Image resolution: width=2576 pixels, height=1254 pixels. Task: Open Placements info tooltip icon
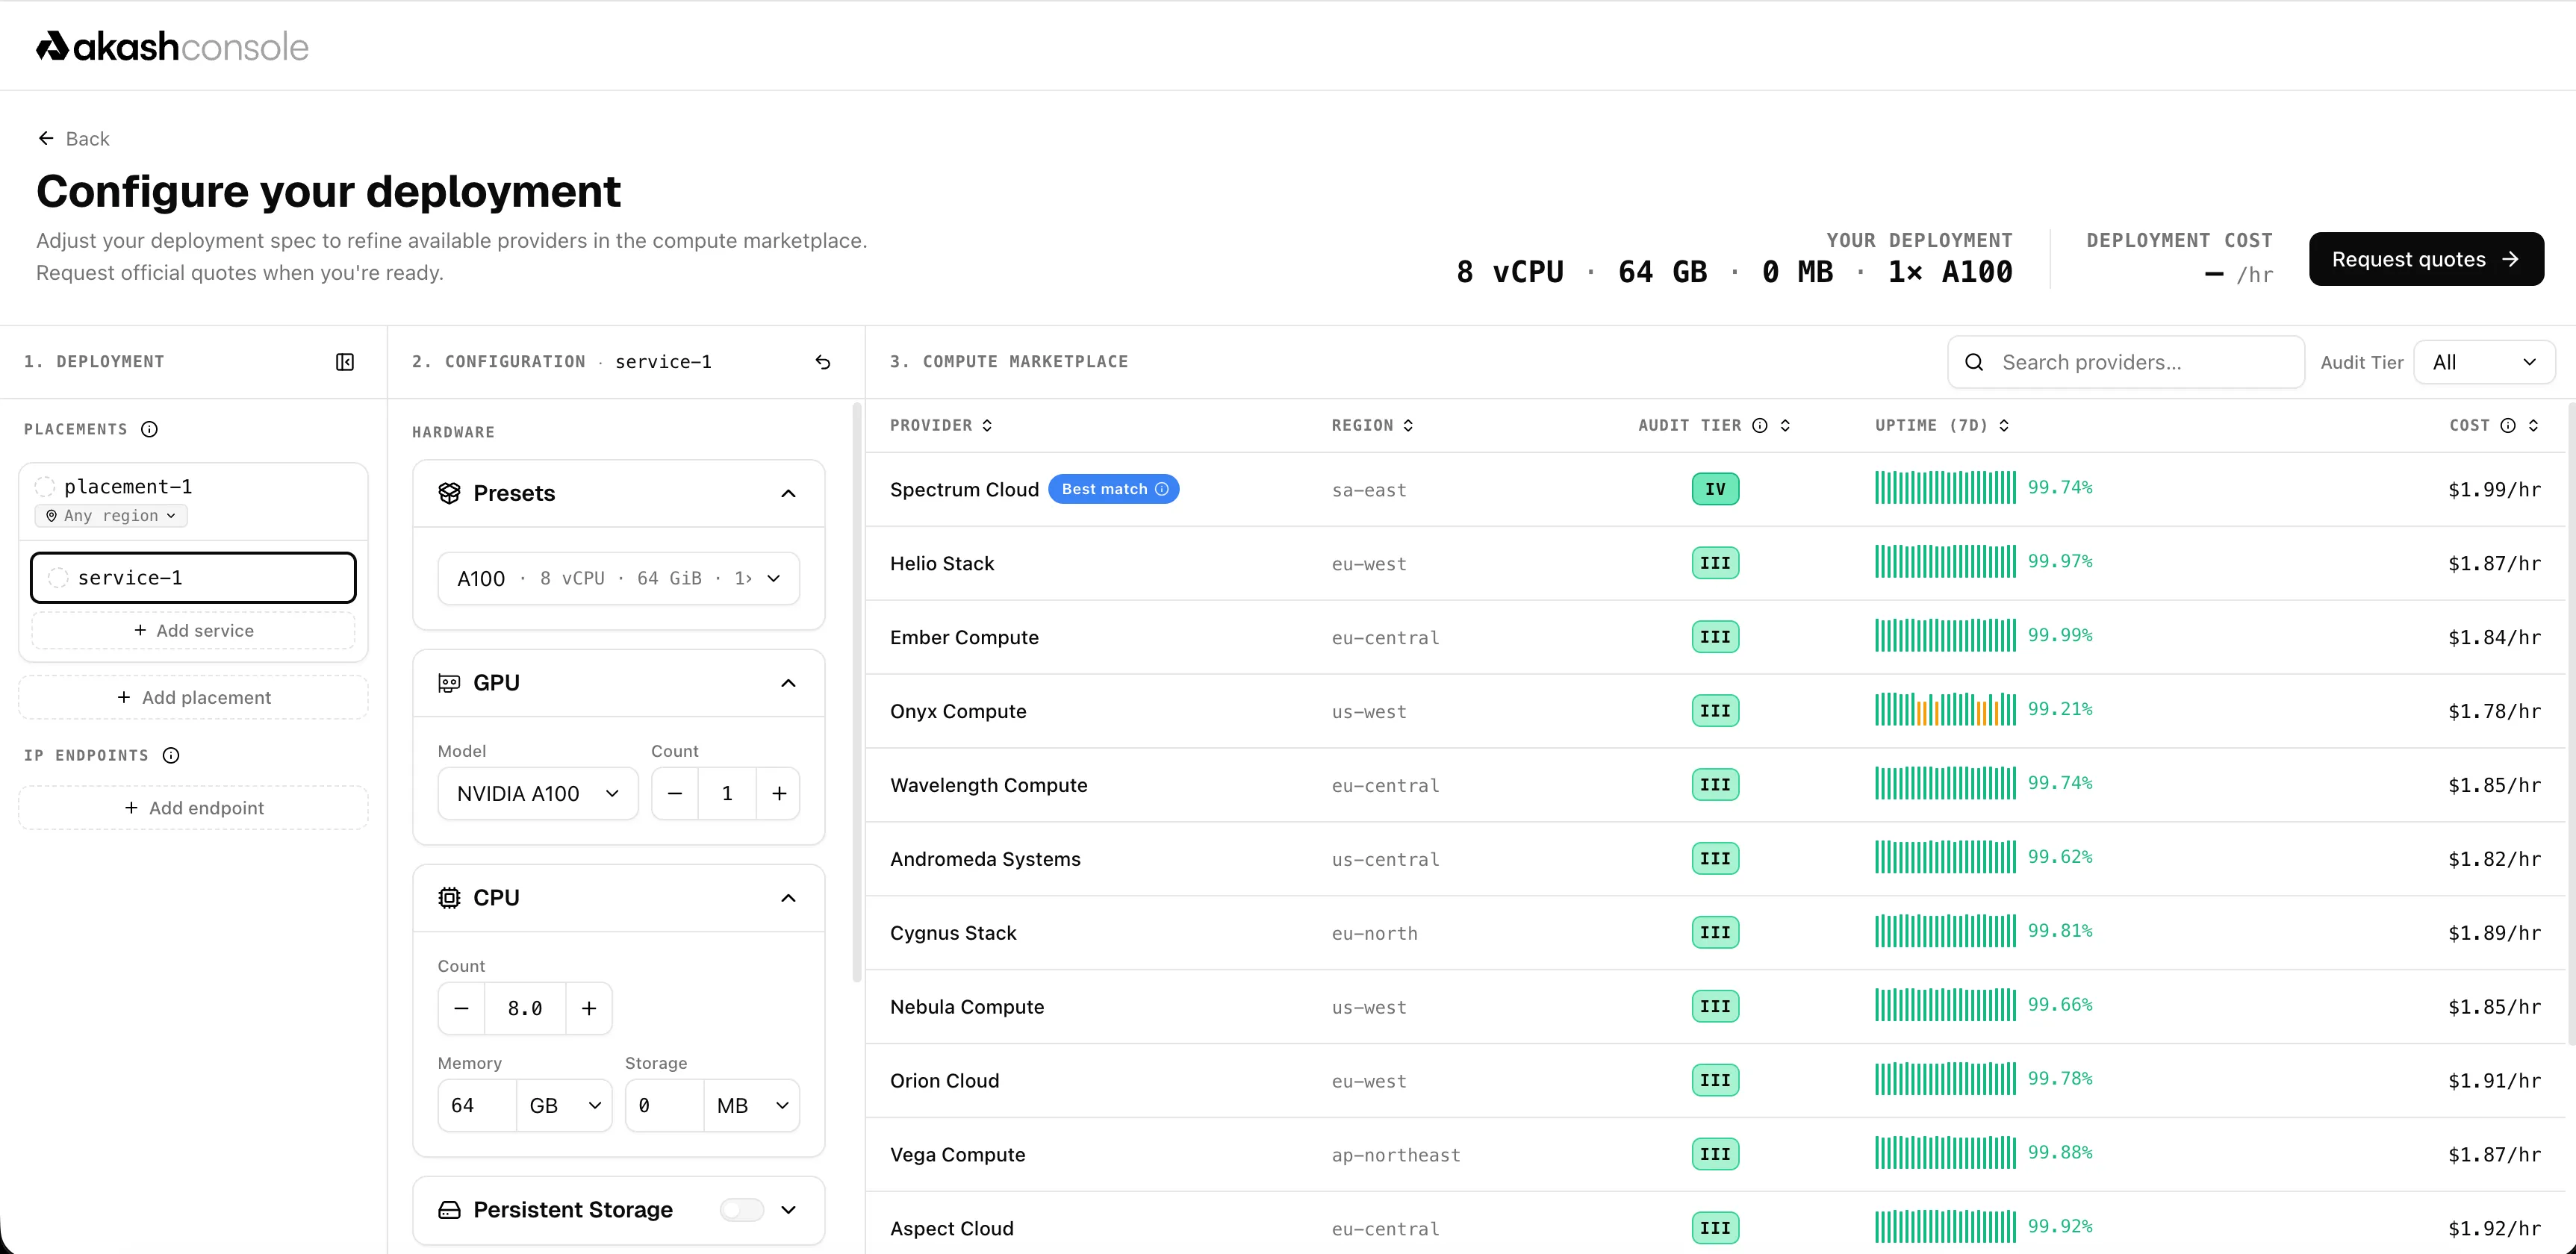pyautogui.click(x=149, y=429)
